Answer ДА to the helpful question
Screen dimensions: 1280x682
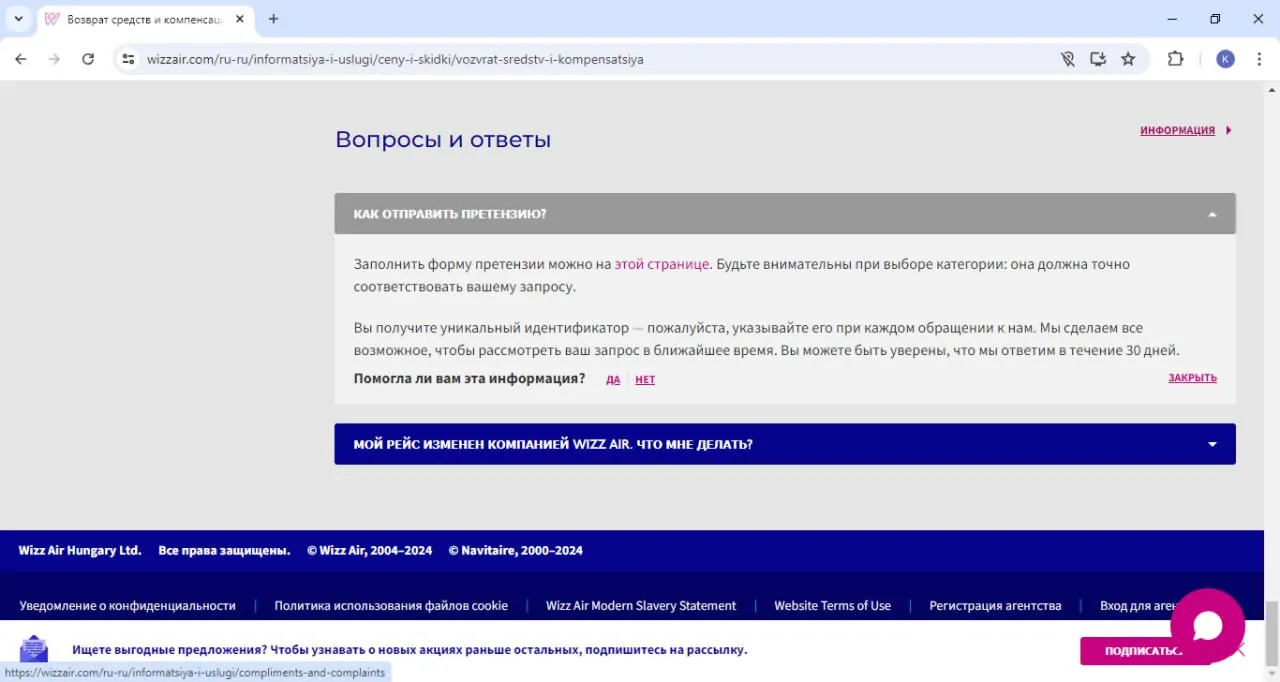tap(613, 379)
